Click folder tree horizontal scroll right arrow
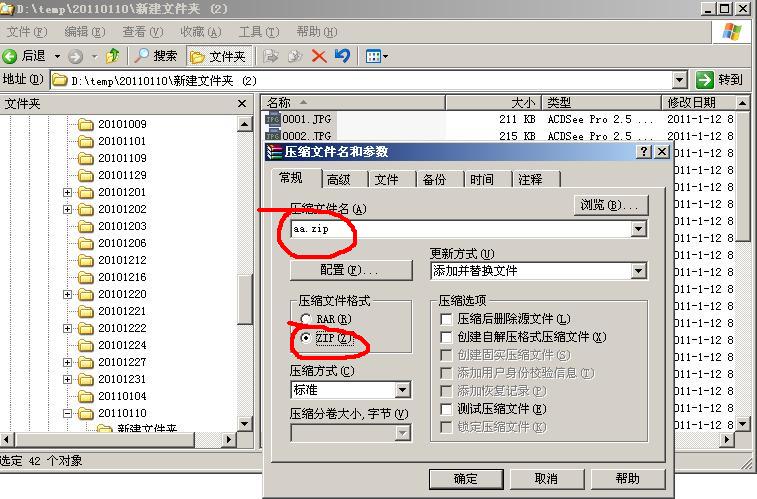757x499 pixels. [229, 440]
